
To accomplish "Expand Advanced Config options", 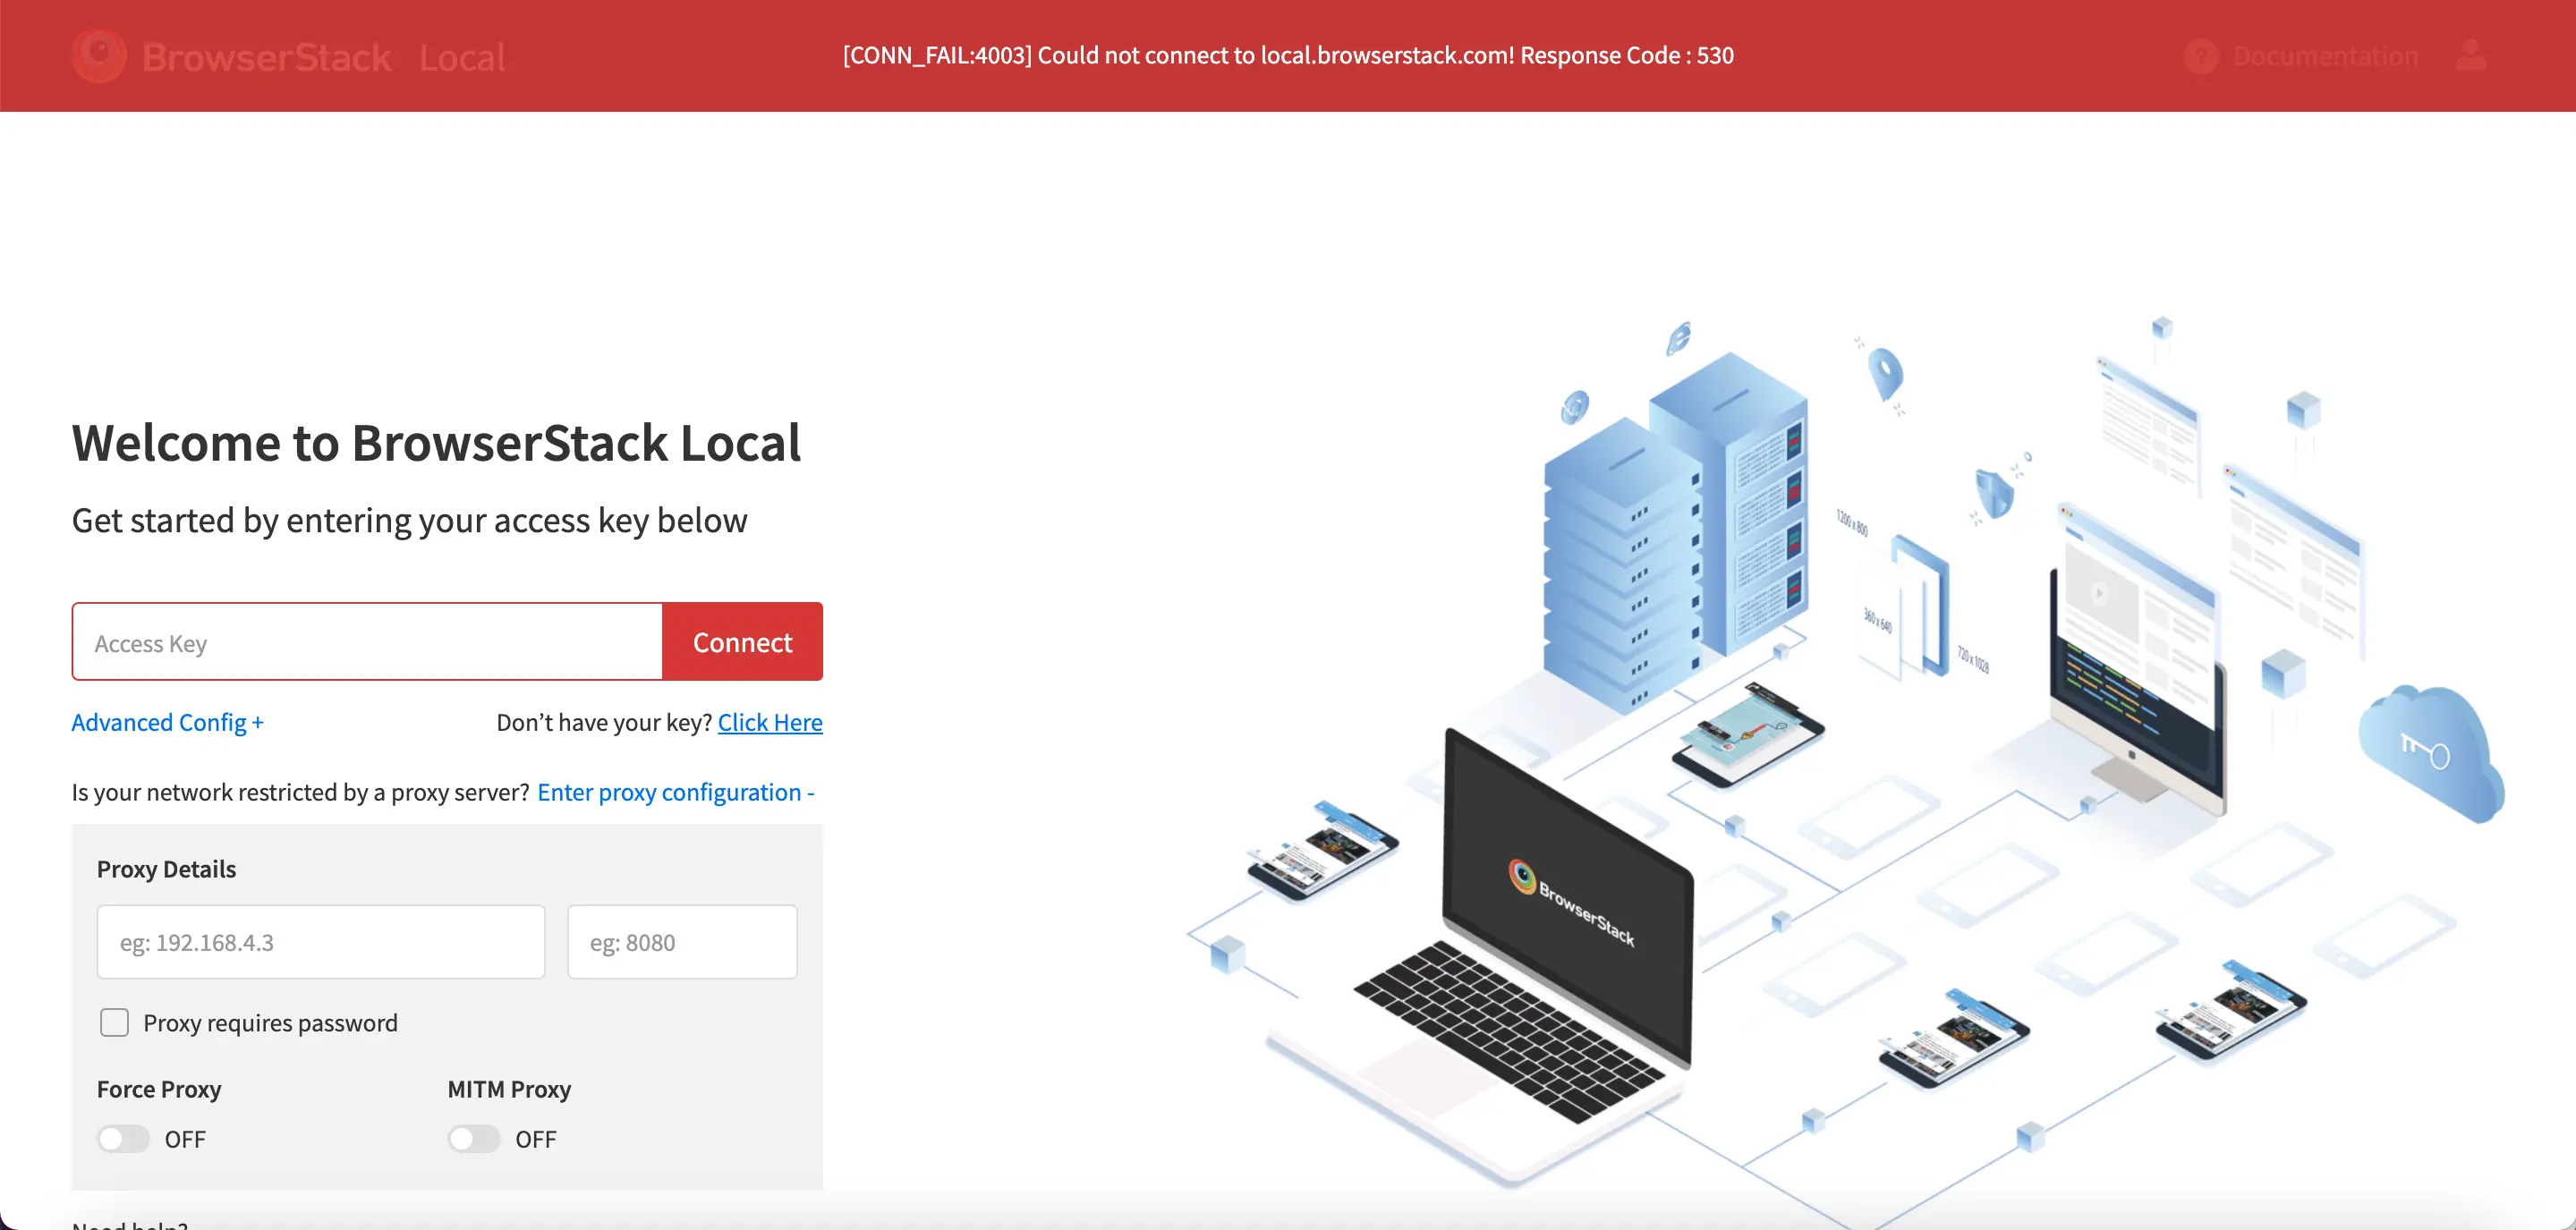I will click(x=167, y=722).
